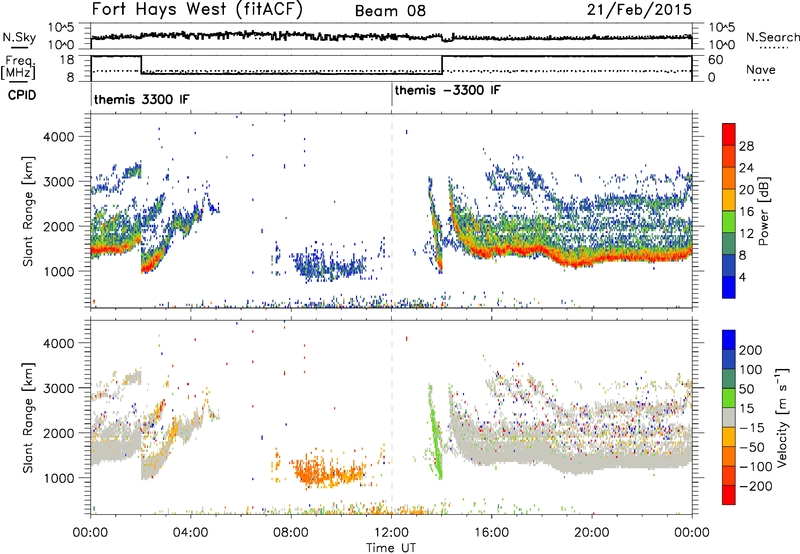Select the "themis 3300 IF" CPID text
Screen dimensions: 800x554
(x=141, y=99)
